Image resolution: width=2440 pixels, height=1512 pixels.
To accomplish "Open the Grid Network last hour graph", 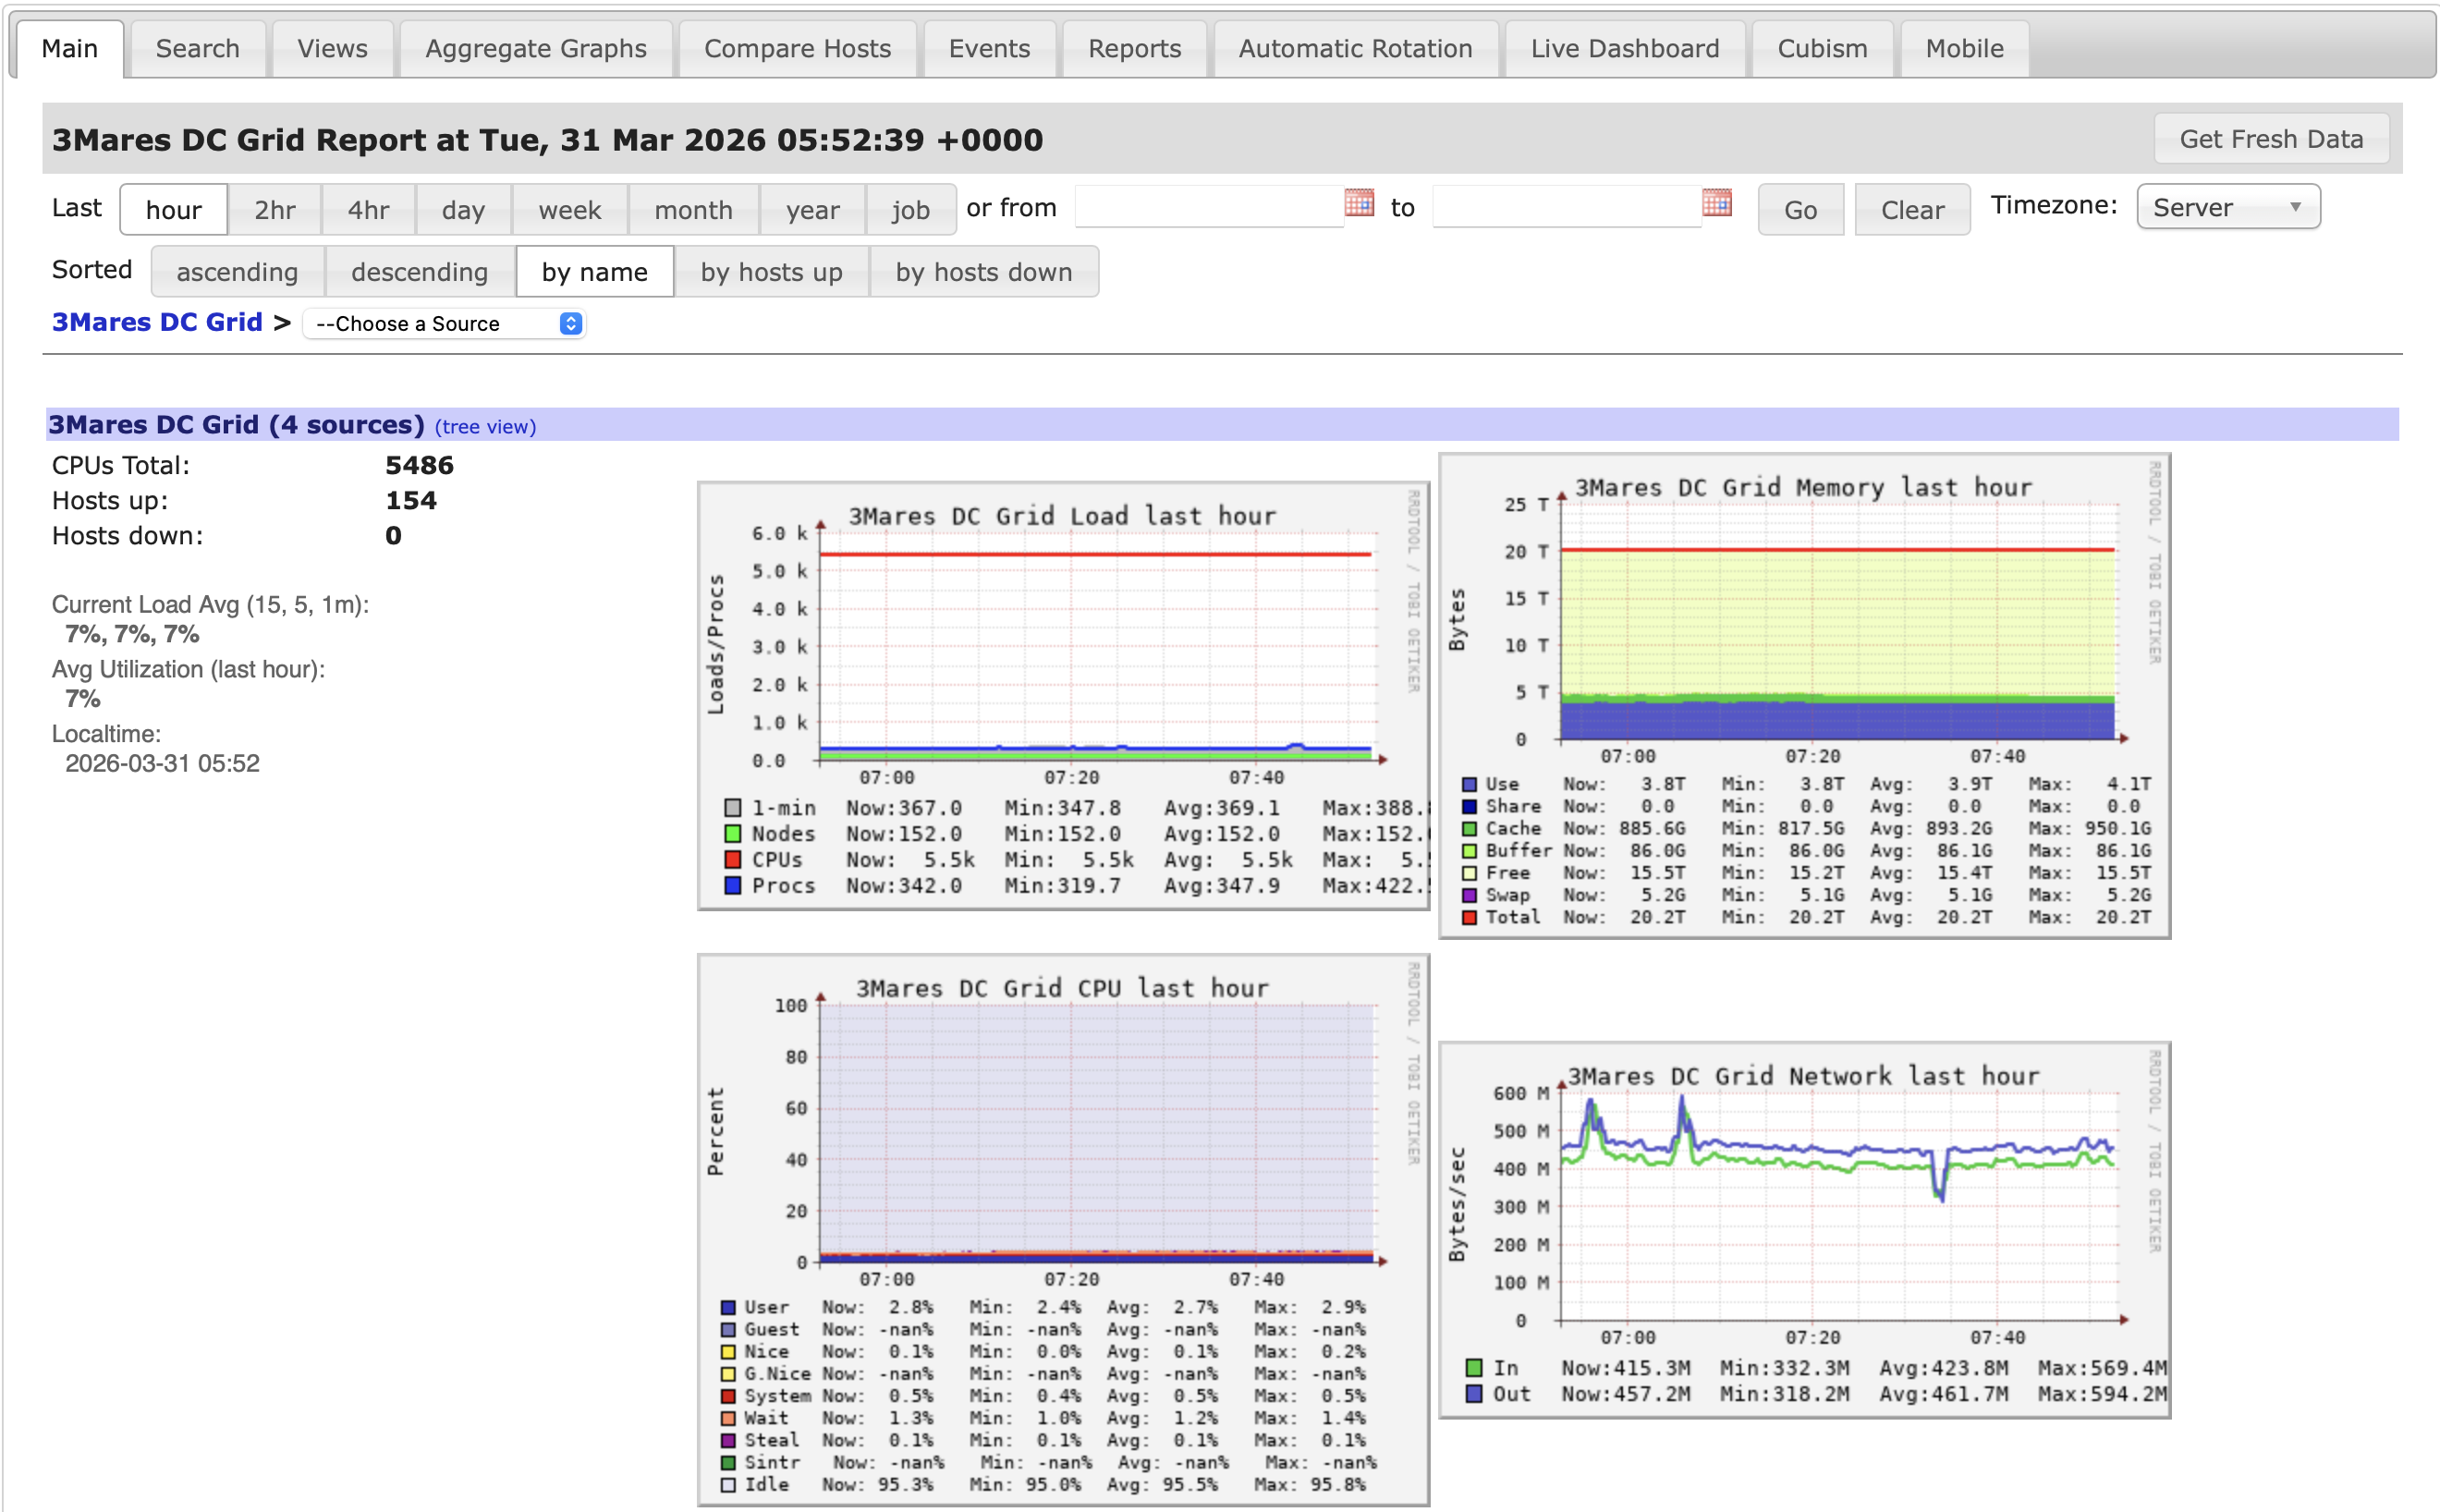I will click(x=1803, y=1230).
